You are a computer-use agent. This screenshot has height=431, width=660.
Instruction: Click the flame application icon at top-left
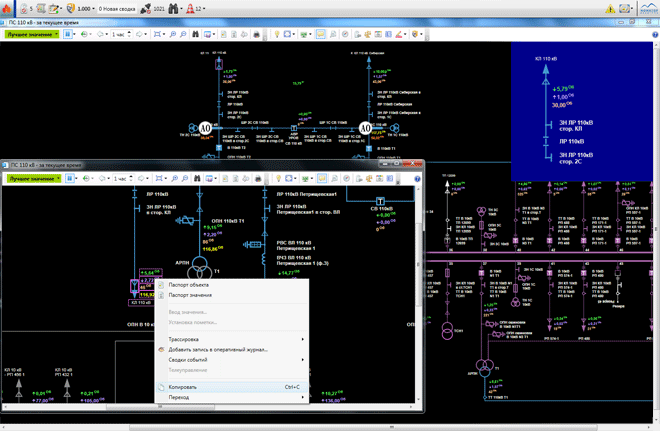(x=6, y=8)
